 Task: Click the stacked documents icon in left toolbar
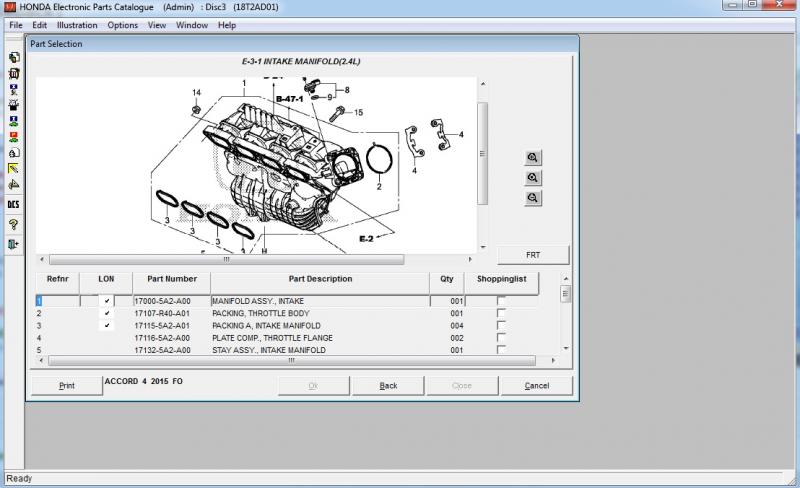click(14, 57)
